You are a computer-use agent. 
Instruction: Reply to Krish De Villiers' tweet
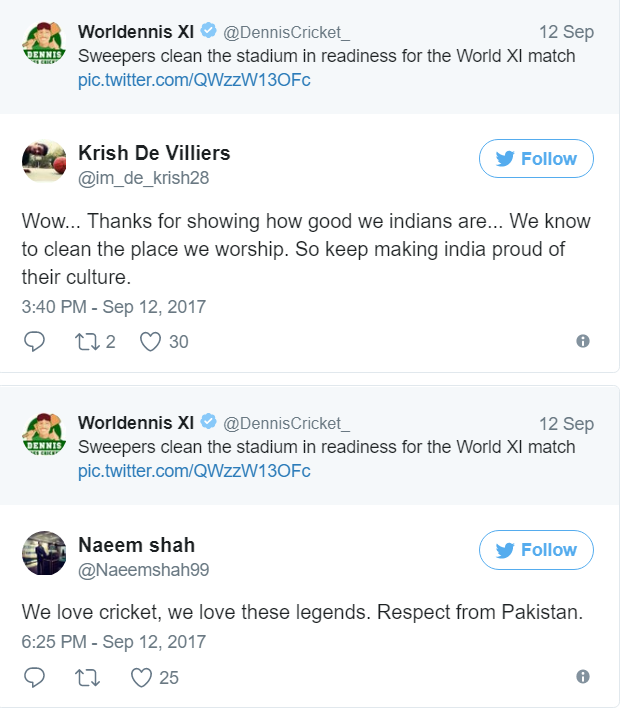tap(34, 342)
